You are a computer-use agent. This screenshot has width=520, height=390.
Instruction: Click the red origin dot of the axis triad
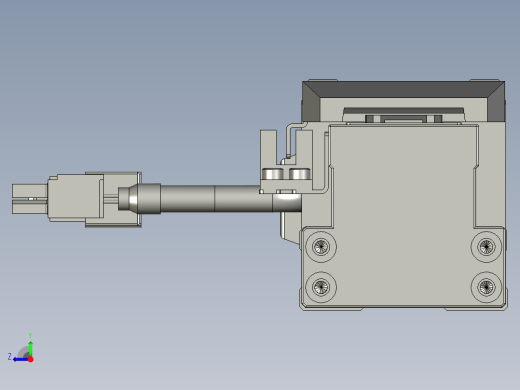click(x=31, y=359)
